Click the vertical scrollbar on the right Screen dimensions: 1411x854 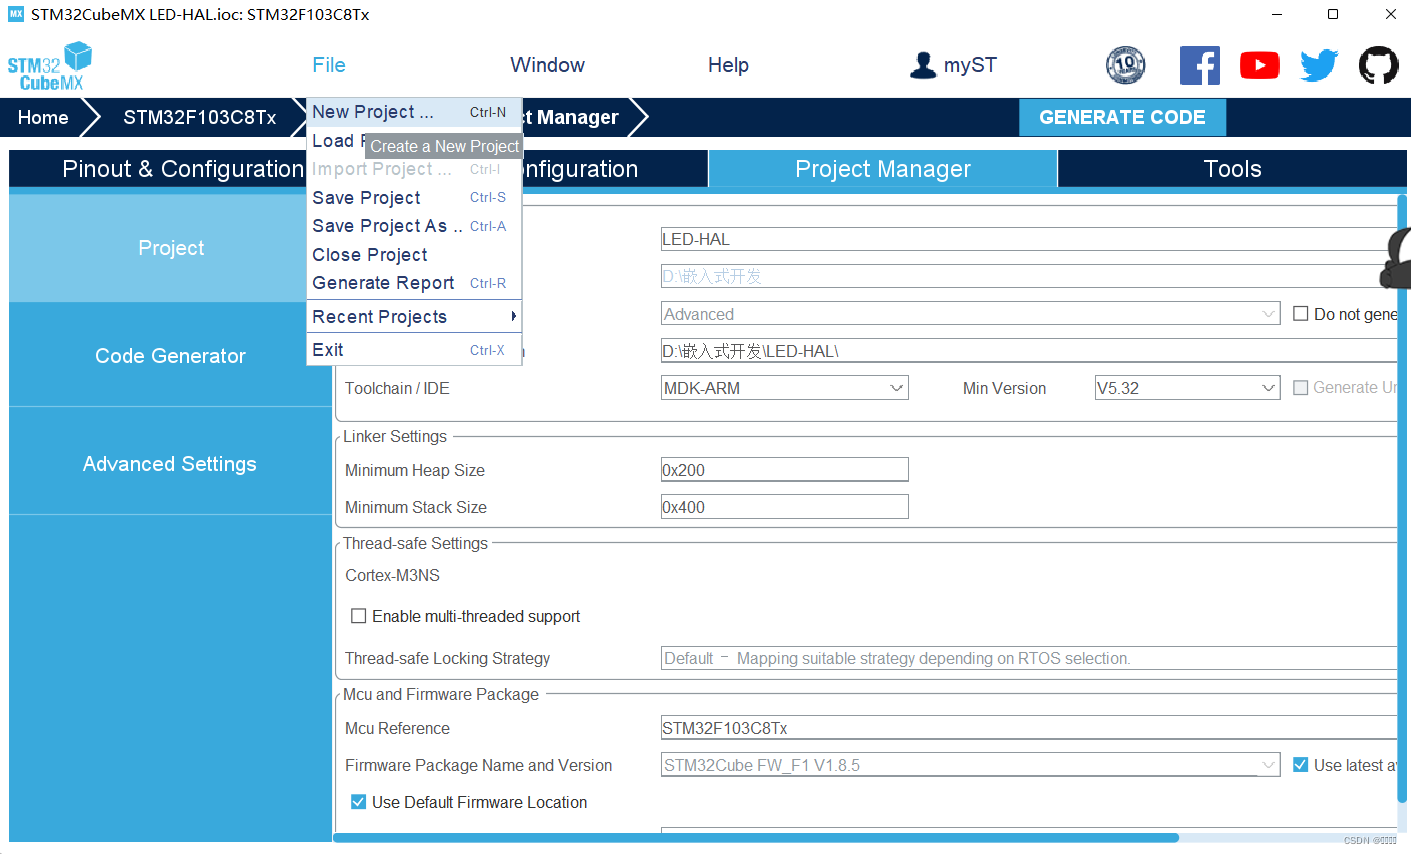[x=1402, y=500]
